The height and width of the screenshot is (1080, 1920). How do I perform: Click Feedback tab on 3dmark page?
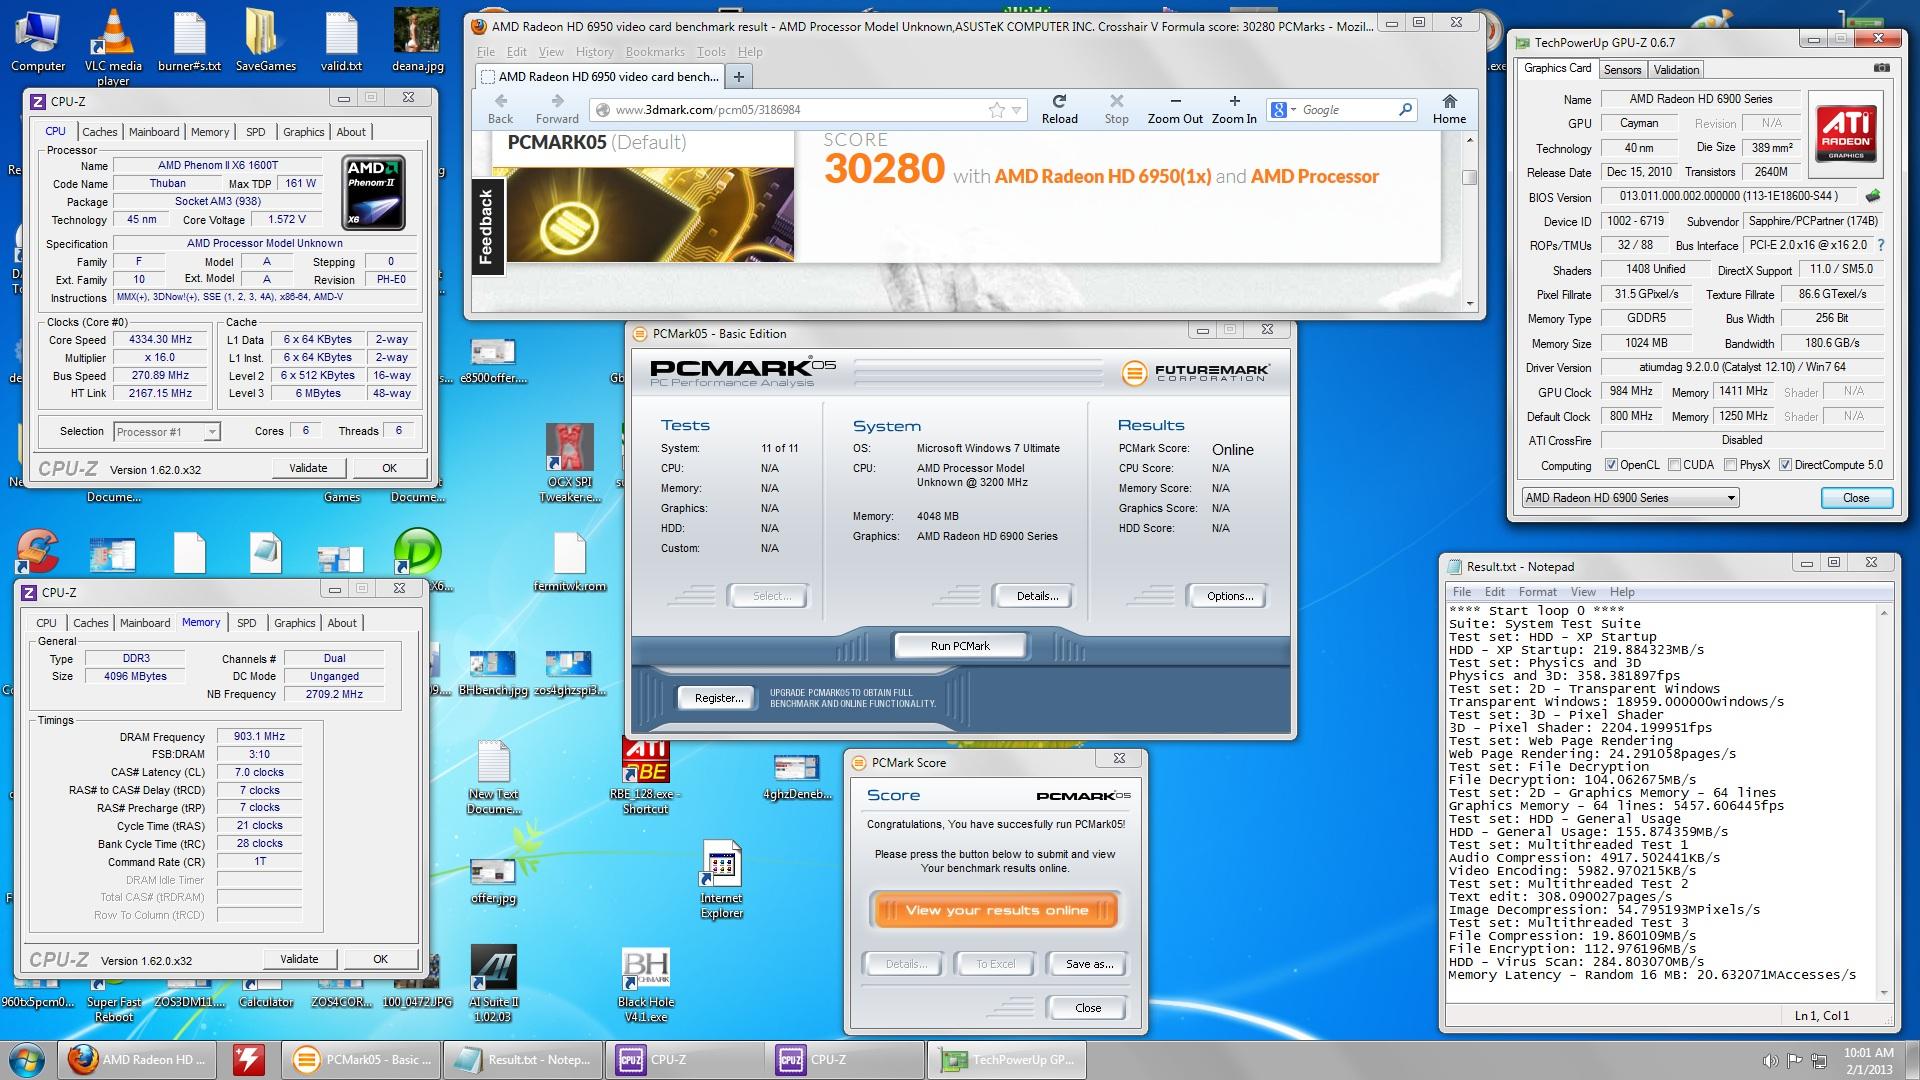486,226
